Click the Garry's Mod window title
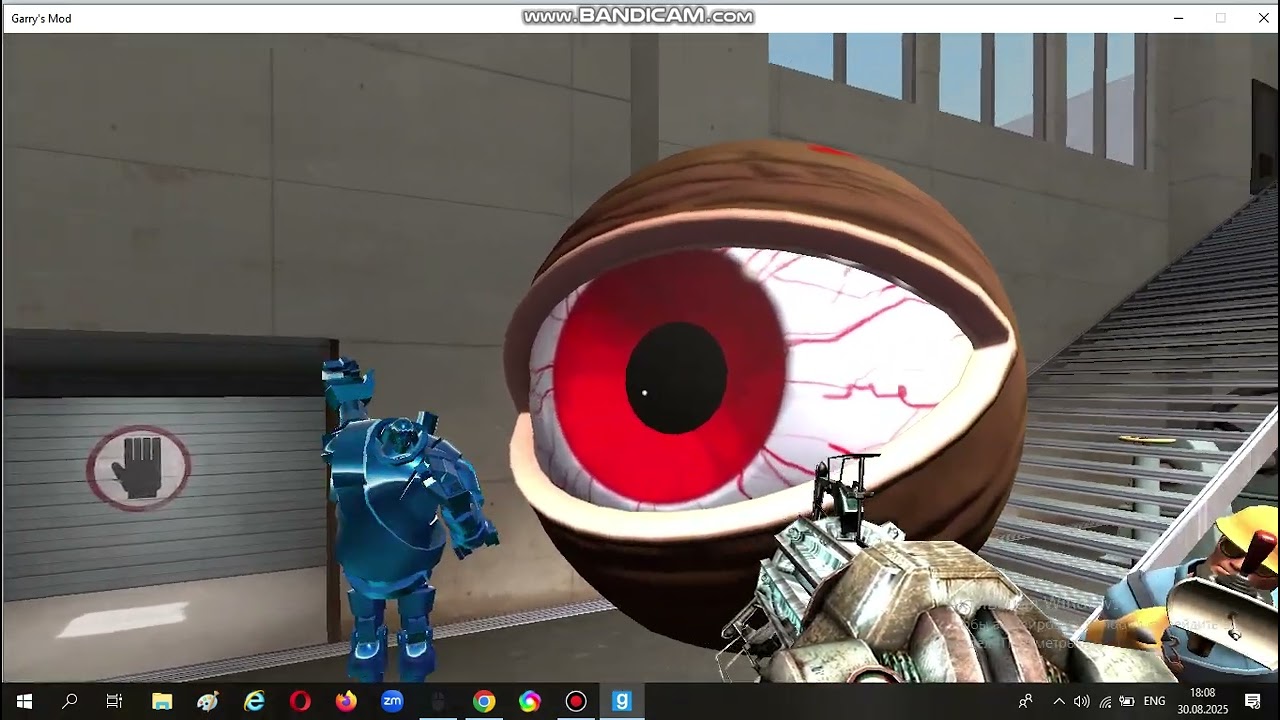1280x720 pixels. click(x=41, y=18)
